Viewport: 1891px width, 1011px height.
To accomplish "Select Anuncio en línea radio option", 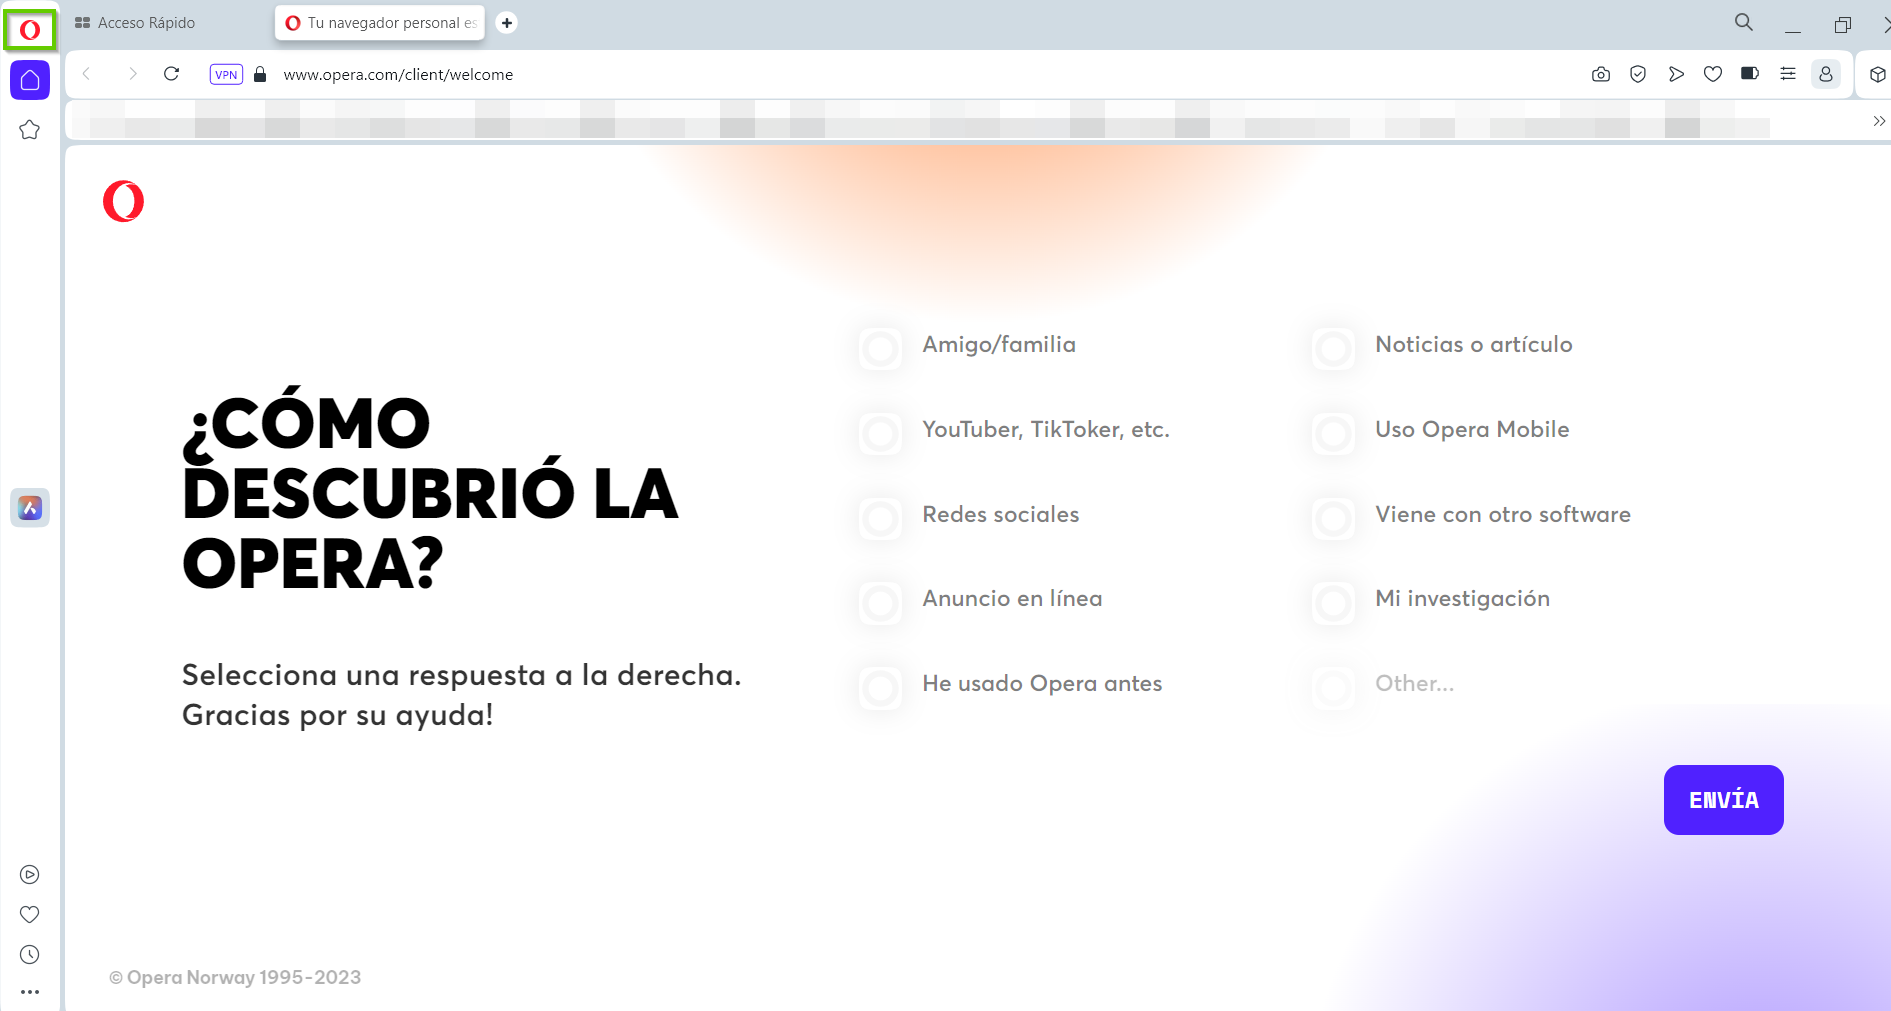I will click(x=881, y=603).
